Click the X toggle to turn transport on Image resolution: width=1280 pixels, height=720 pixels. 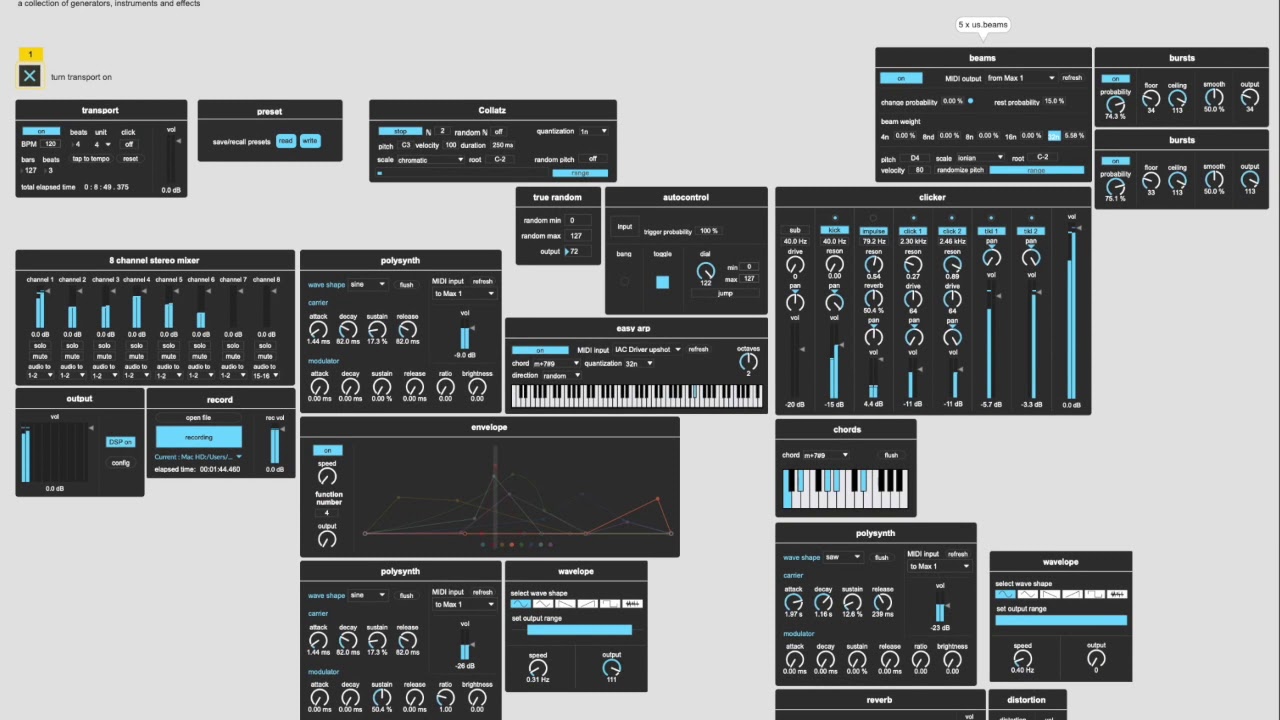coord(30,76)
